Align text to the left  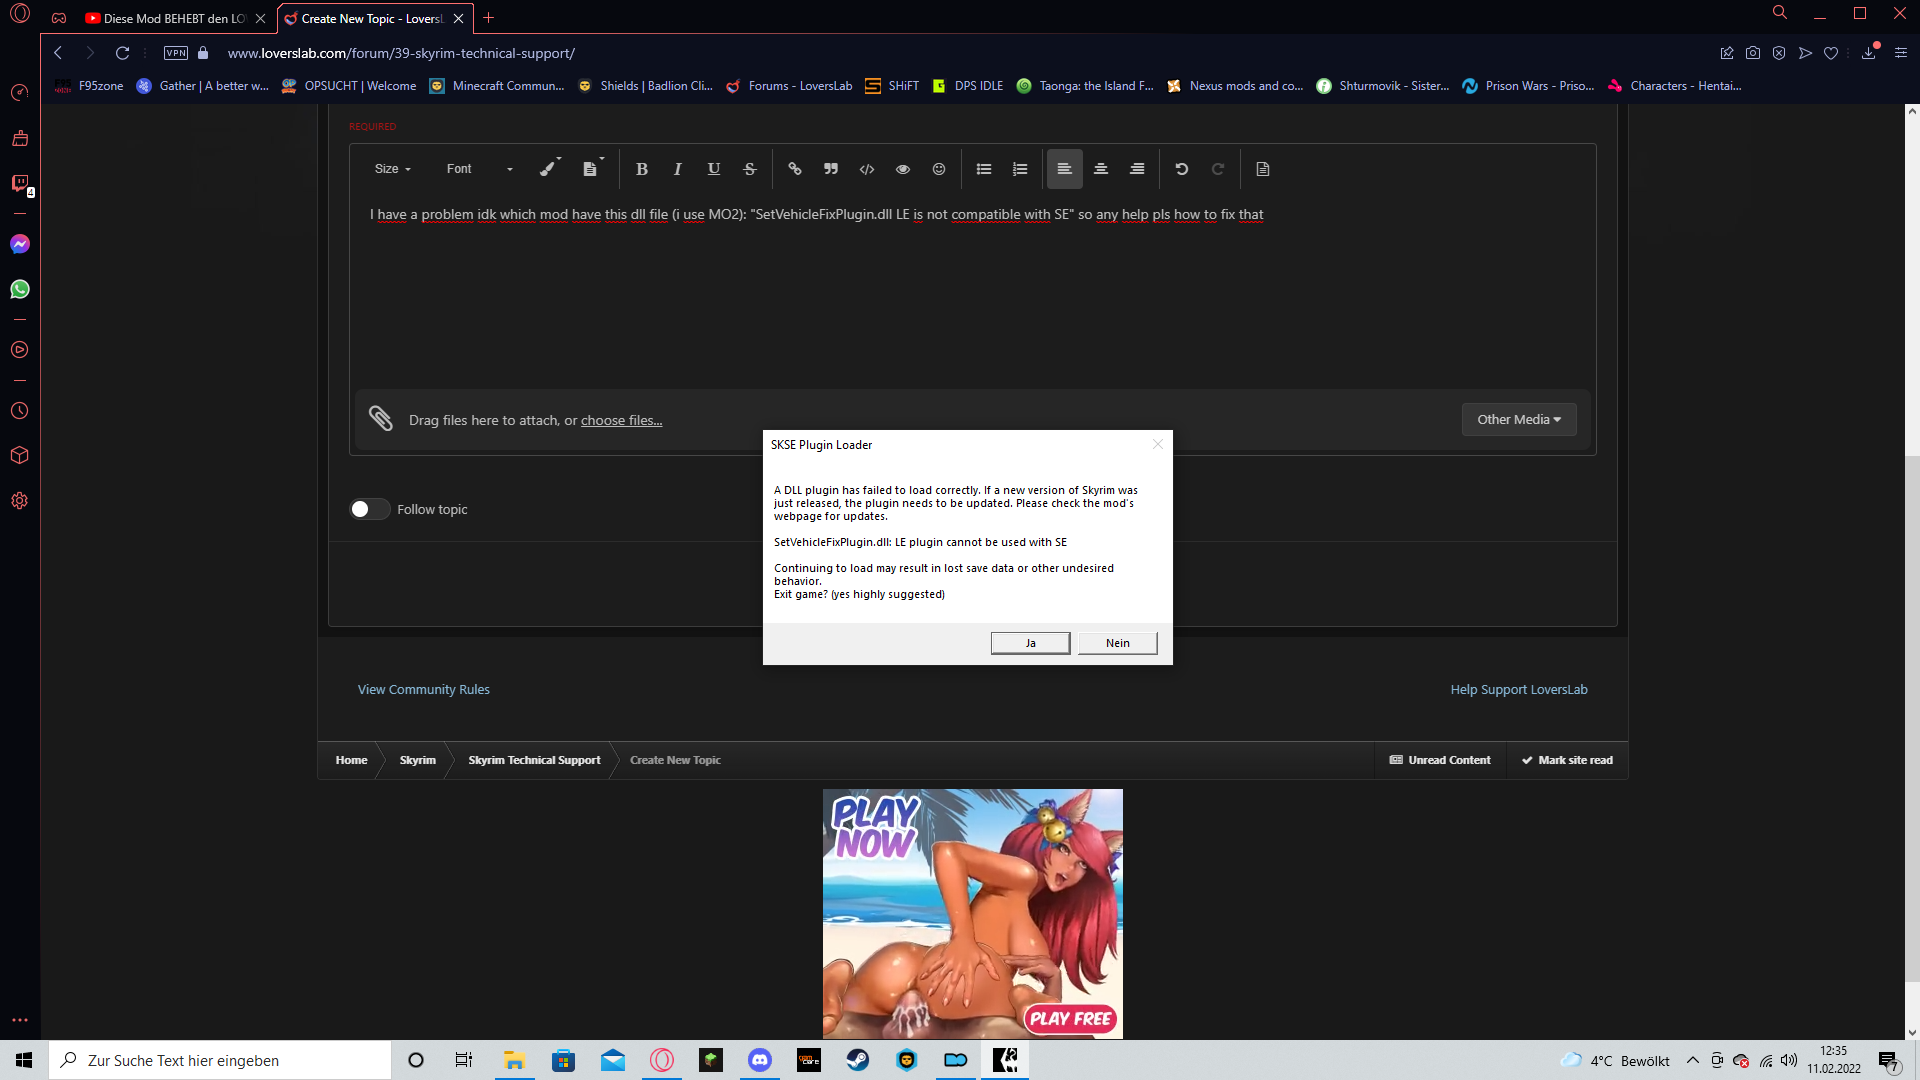pos(1065,169)
